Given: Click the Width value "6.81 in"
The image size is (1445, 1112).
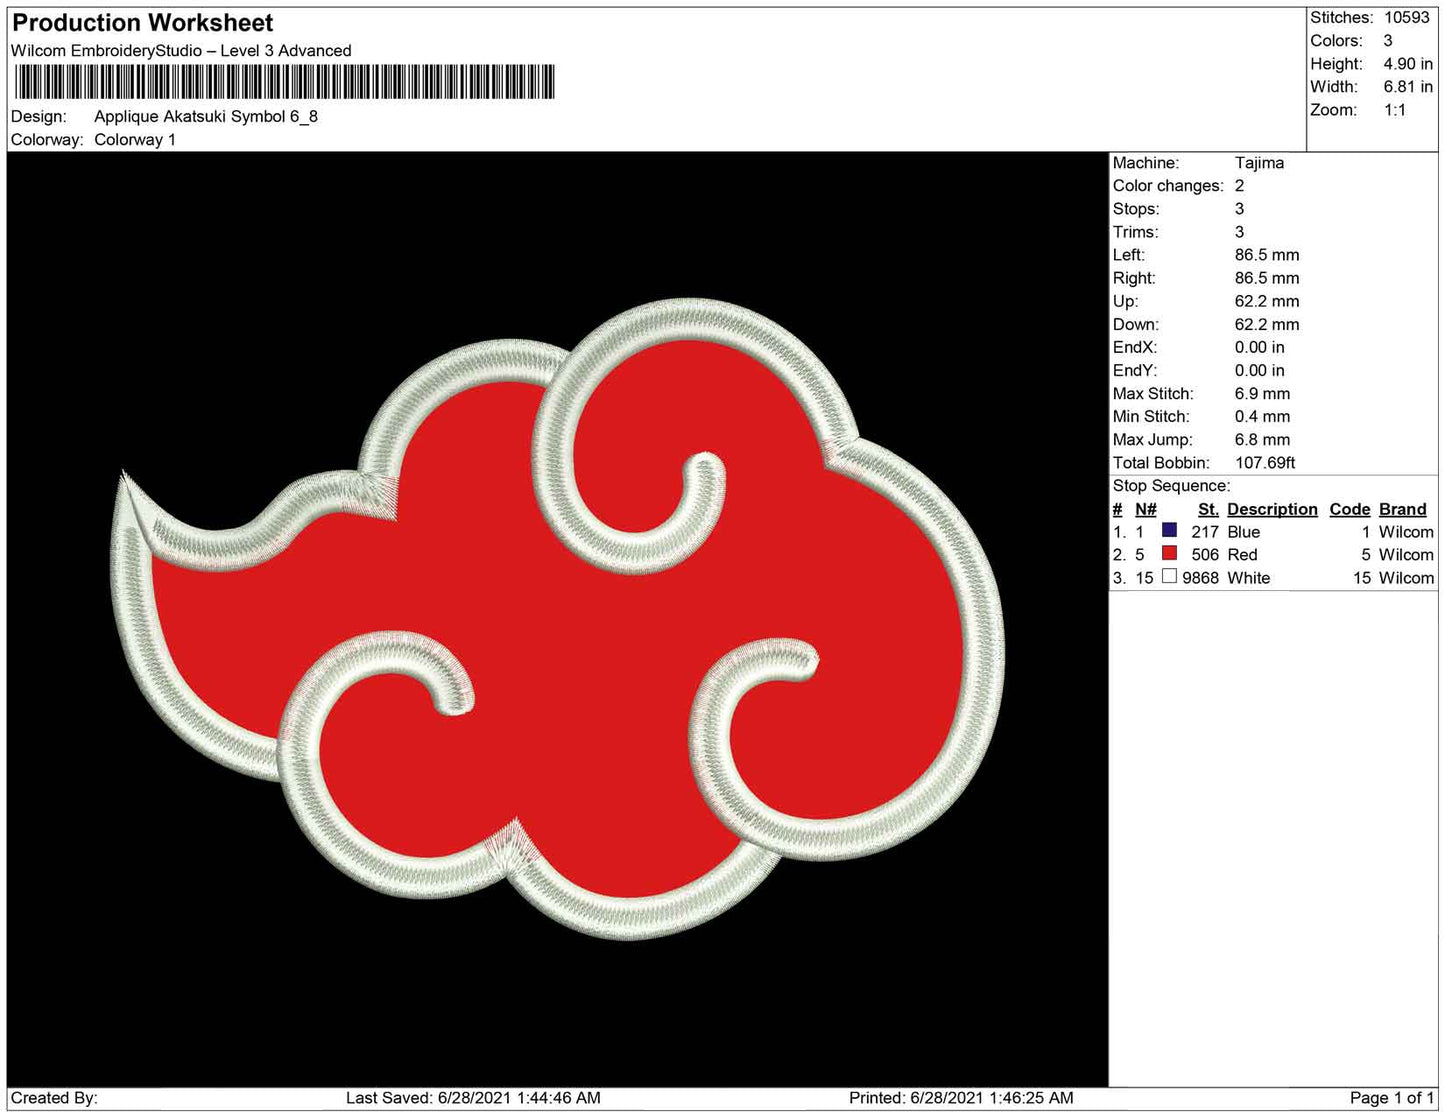Looking at the screenshot, I should (x=1408, y=87).
